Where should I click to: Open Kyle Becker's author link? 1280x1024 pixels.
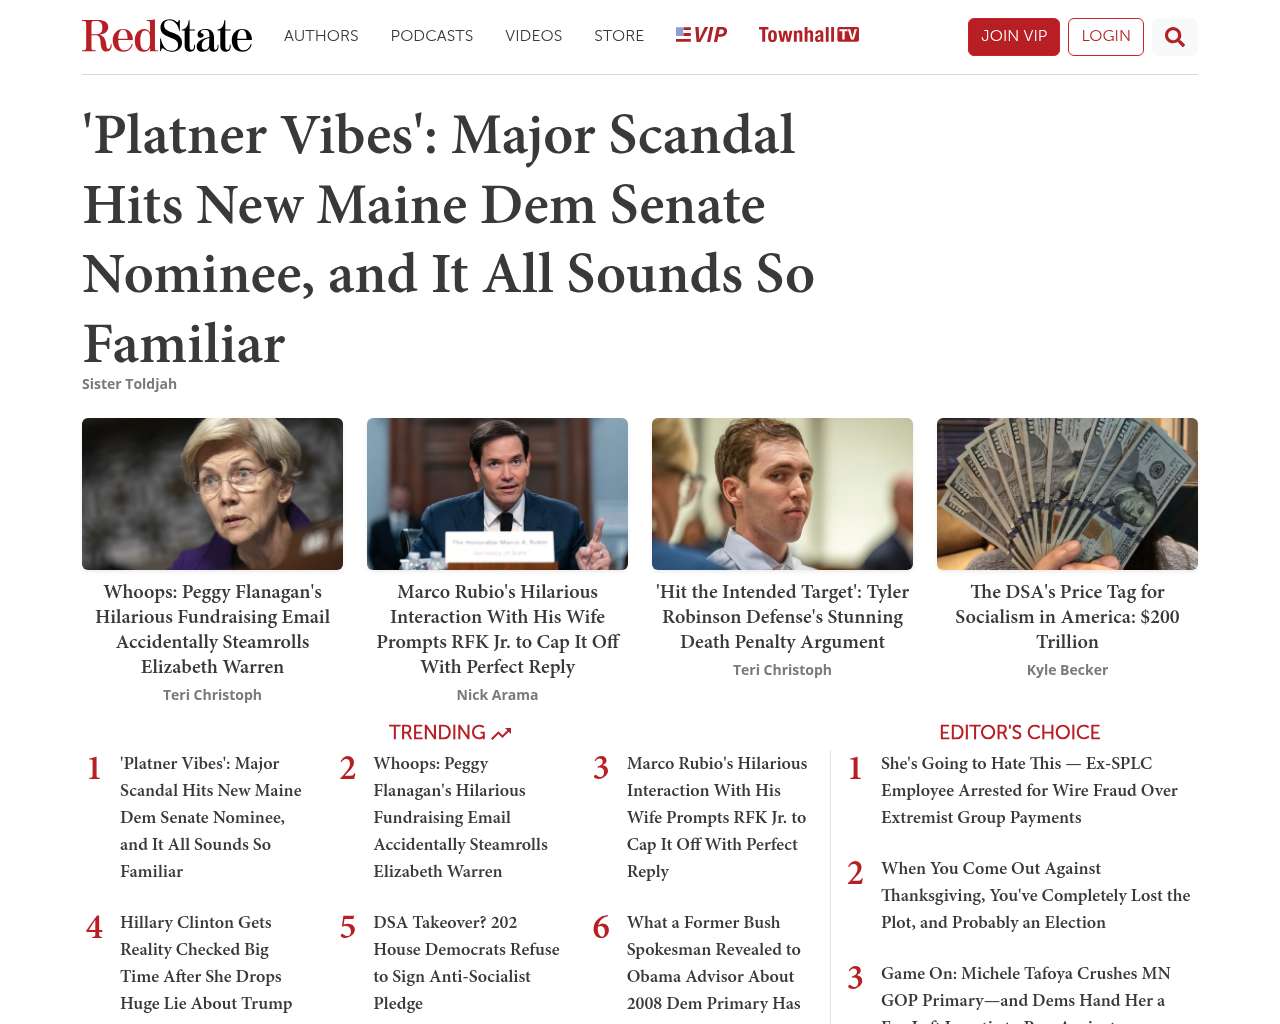1067,670
